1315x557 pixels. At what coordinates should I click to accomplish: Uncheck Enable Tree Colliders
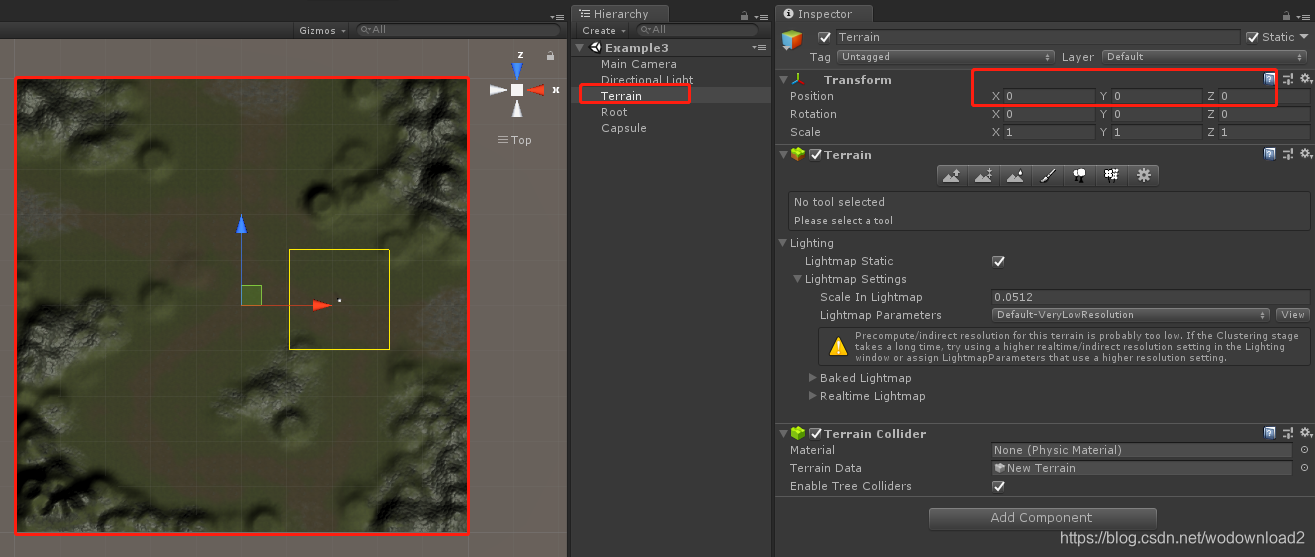click(998, 486)
